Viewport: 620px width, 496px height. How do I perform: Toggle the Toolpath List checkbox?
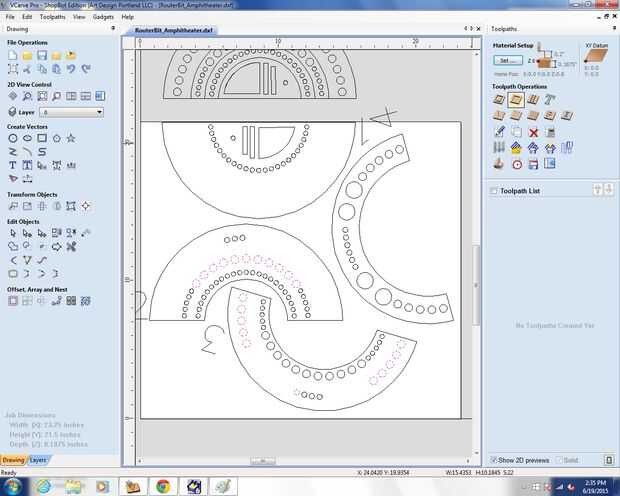[493, 191]
